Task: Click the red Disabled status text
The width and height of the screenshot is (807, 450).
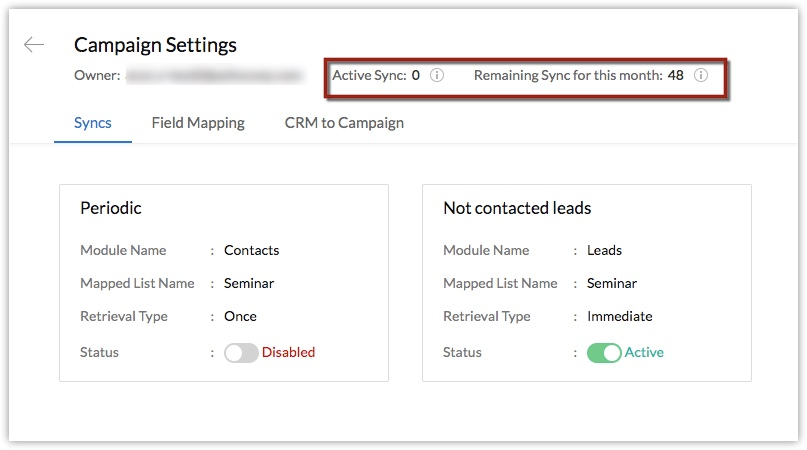Action: tap(288, 352)
